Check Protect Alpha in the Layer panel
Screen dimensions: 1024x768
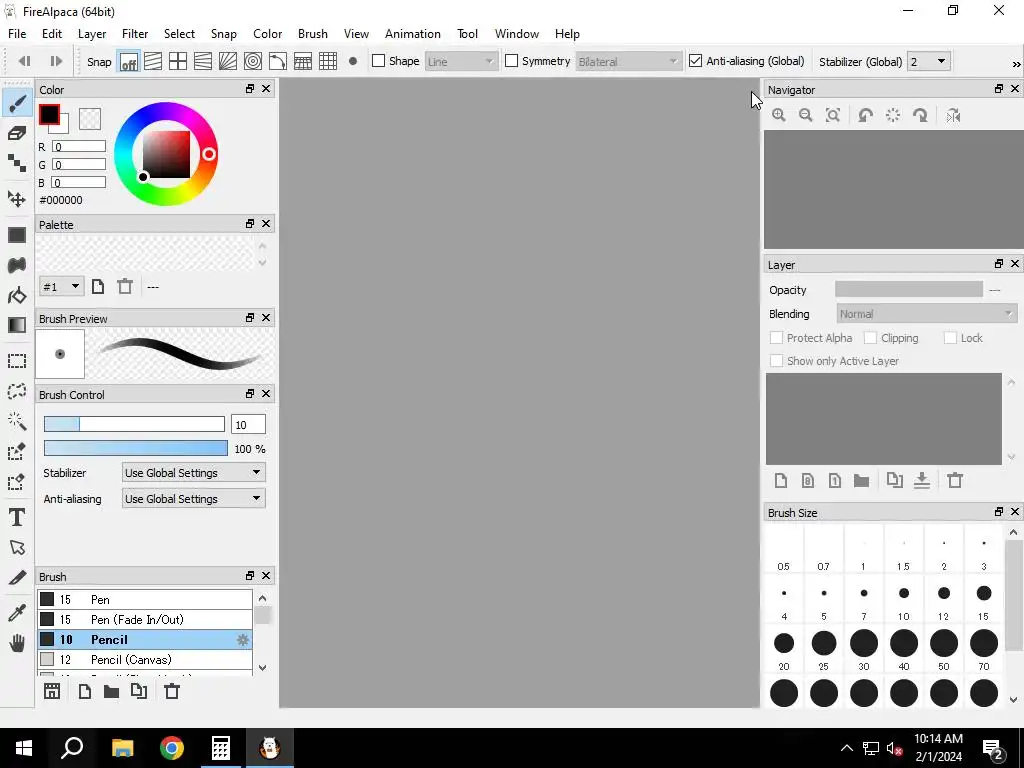coord(776,338)
